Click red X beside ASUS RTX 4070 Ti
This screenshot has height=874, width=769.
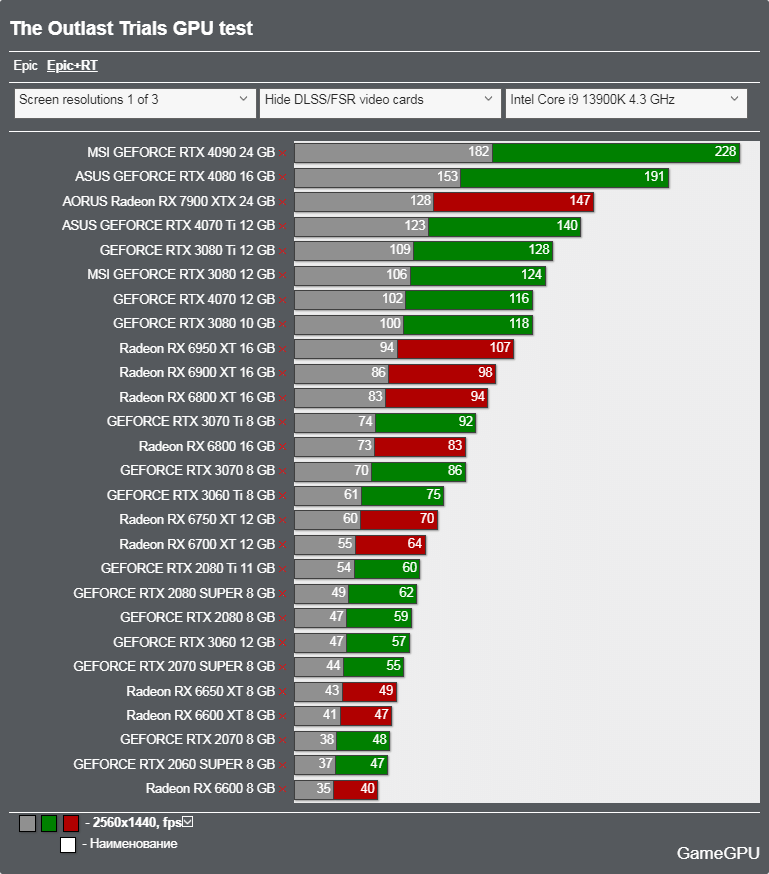click(283, 226)
